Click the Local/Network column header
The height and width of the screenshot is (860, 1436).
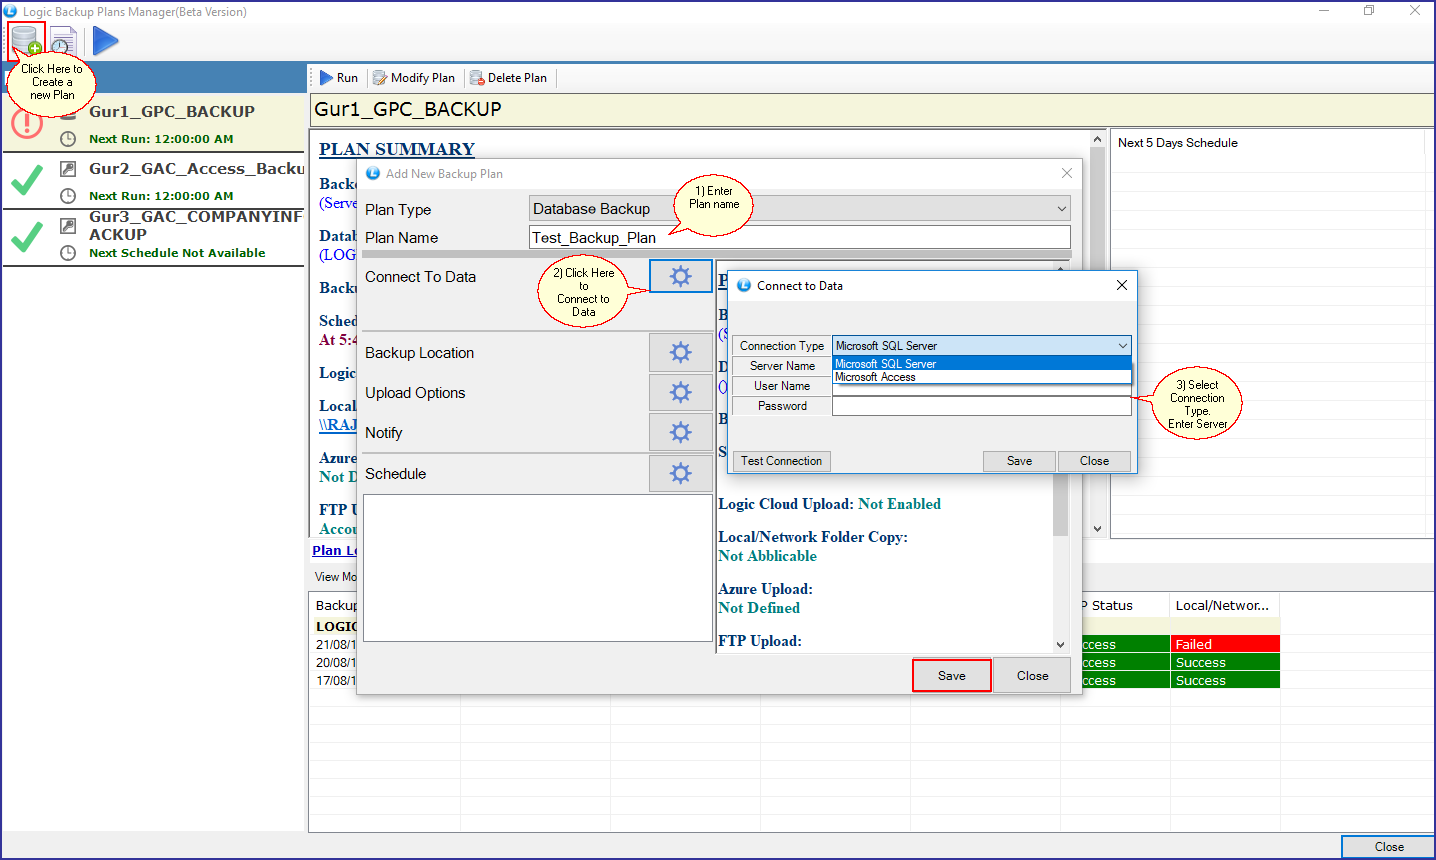click(1225, 605)
